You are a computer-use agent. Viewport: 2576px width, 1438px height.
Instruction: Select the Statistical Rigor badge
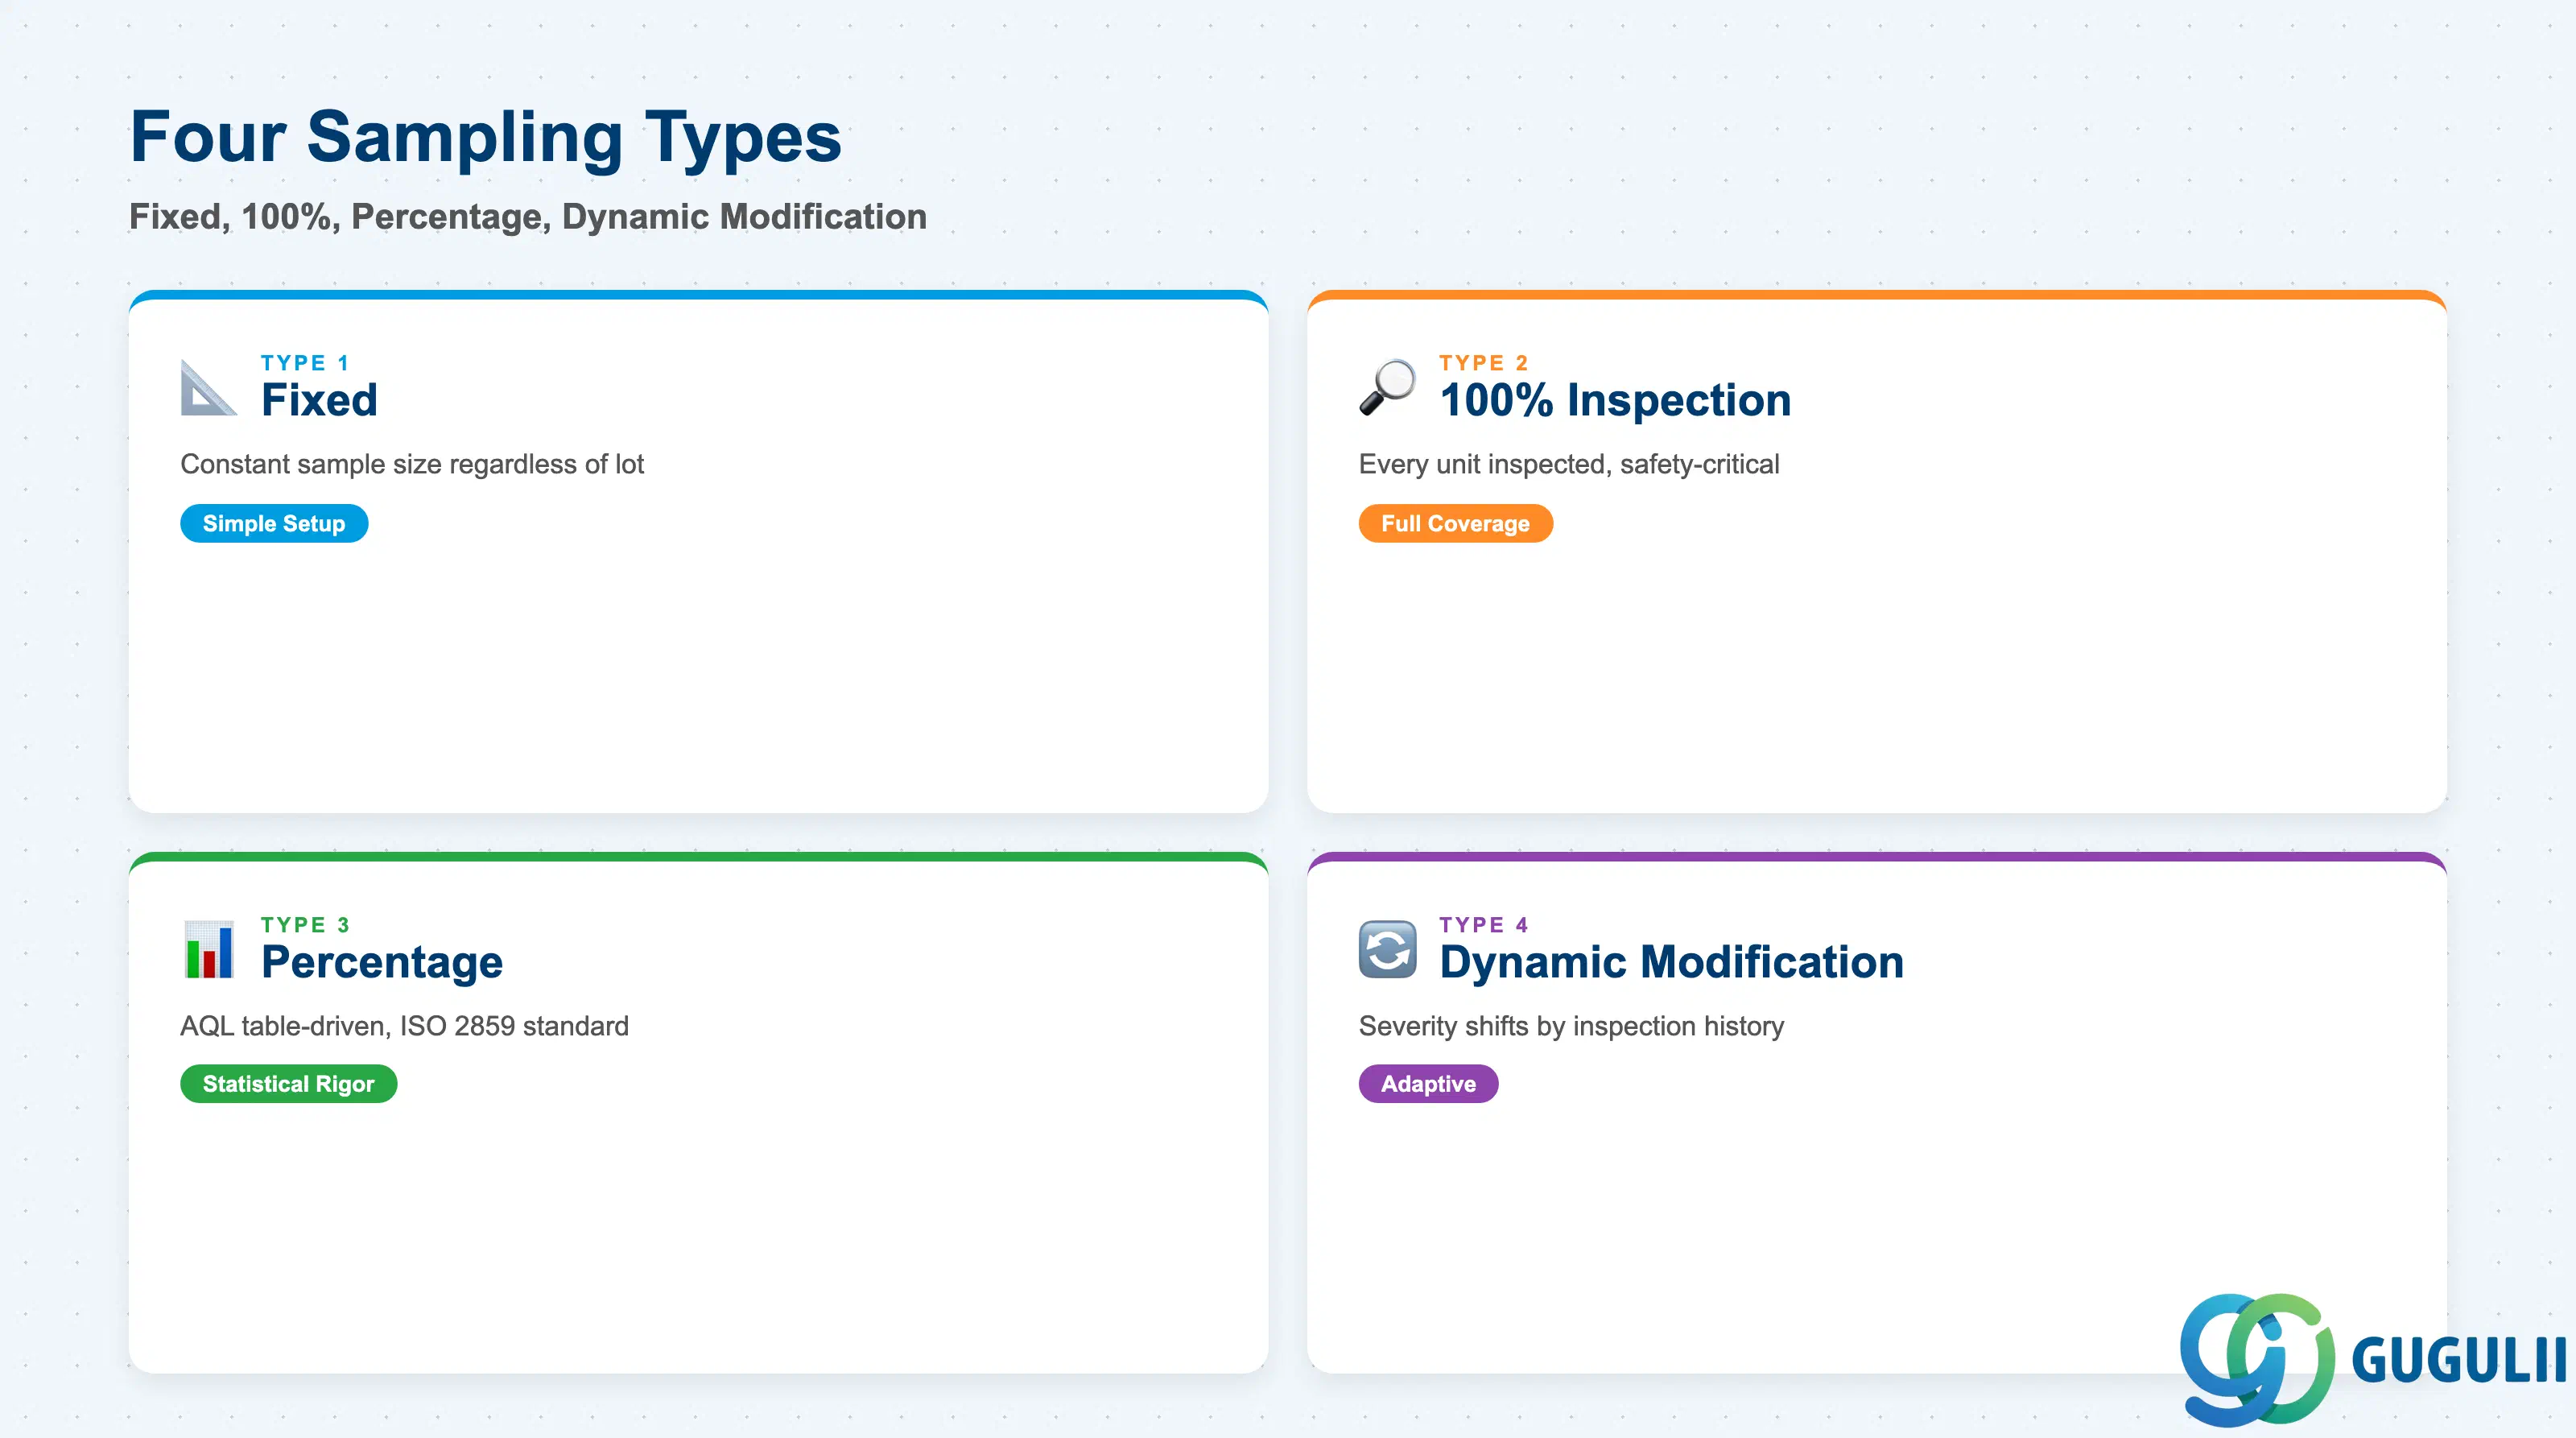tap(288, 1084)
